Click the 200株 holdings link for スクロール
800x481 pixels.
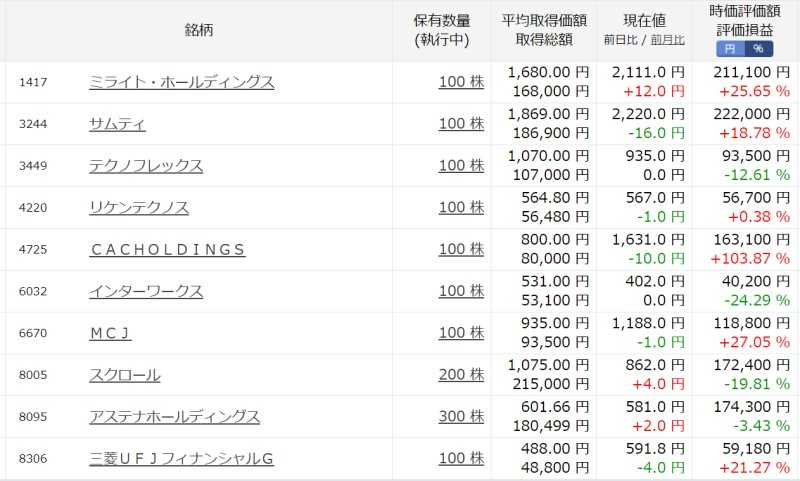461,374
